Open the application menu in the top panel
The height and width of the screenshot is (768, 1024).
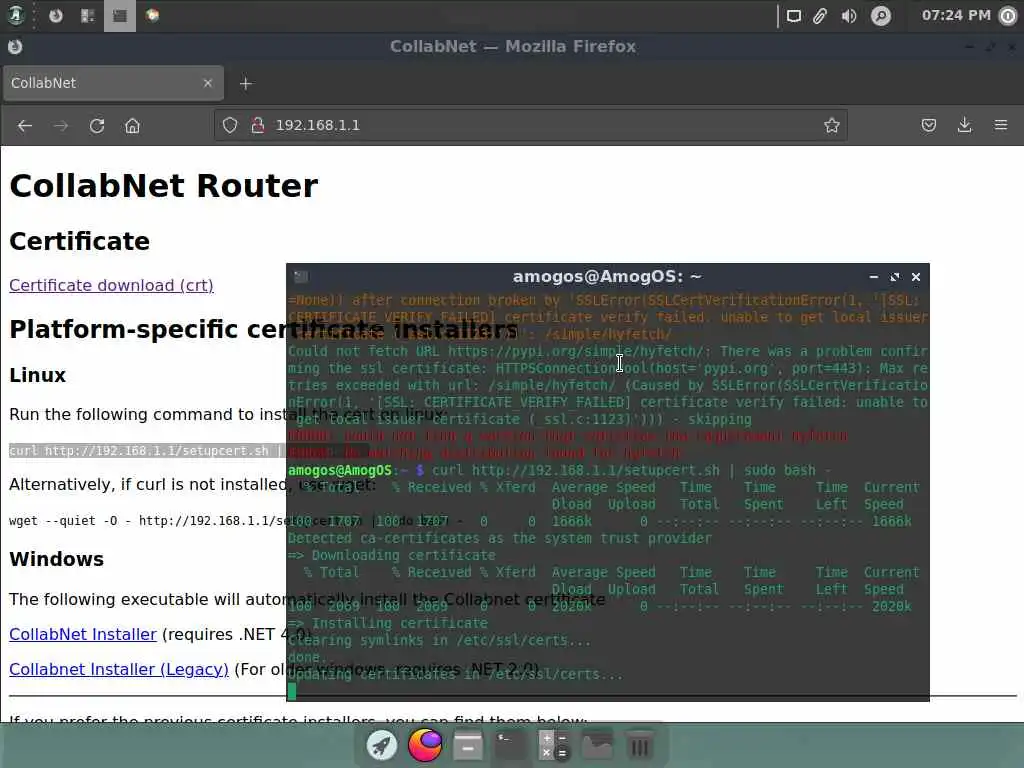pyautogui.click(x=16, y=15)
